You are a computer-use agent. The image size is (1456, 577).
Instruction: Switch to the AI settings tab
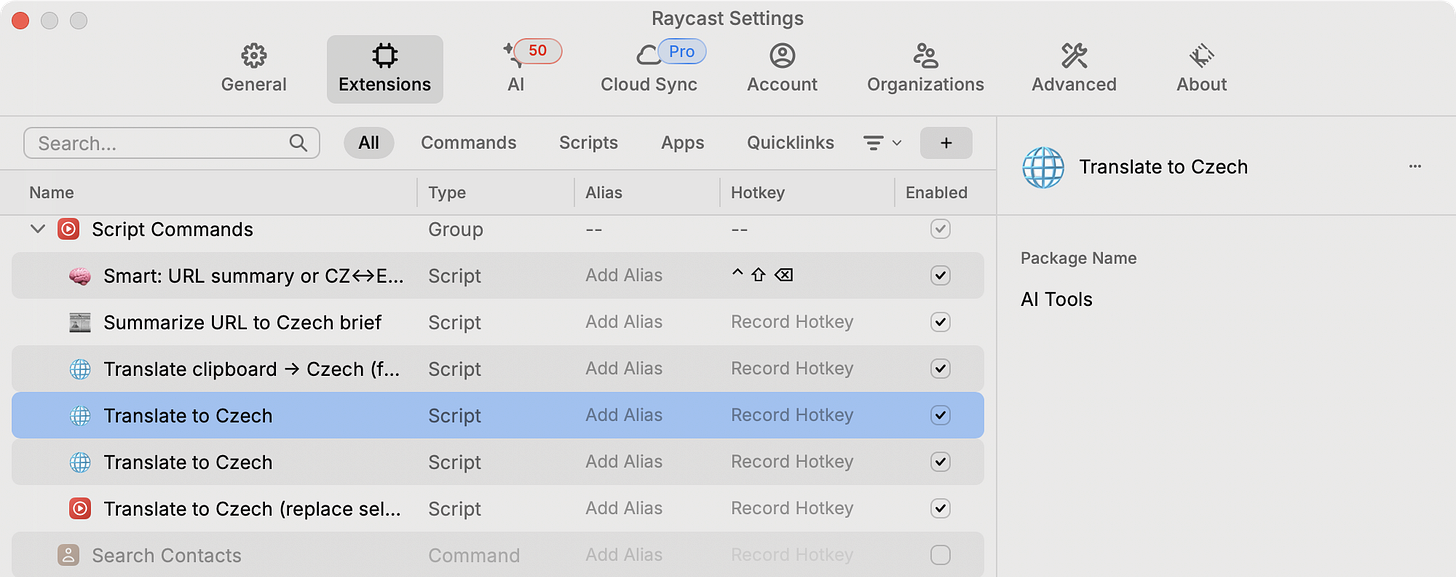tap(516, 69)
